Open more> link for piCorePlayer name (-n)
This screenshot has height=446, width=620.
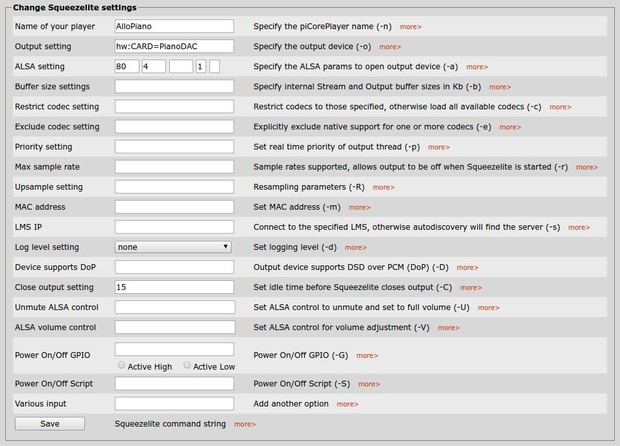point(410,27)
